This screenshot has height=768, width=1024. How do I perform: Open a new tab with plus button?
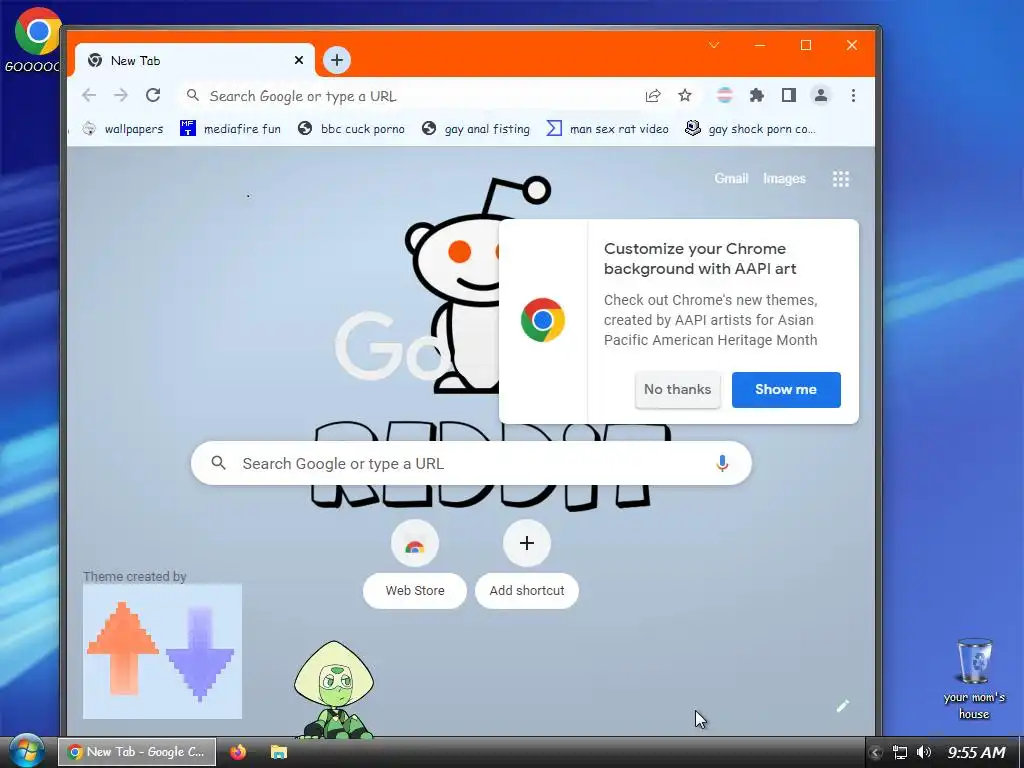[337, 60]
